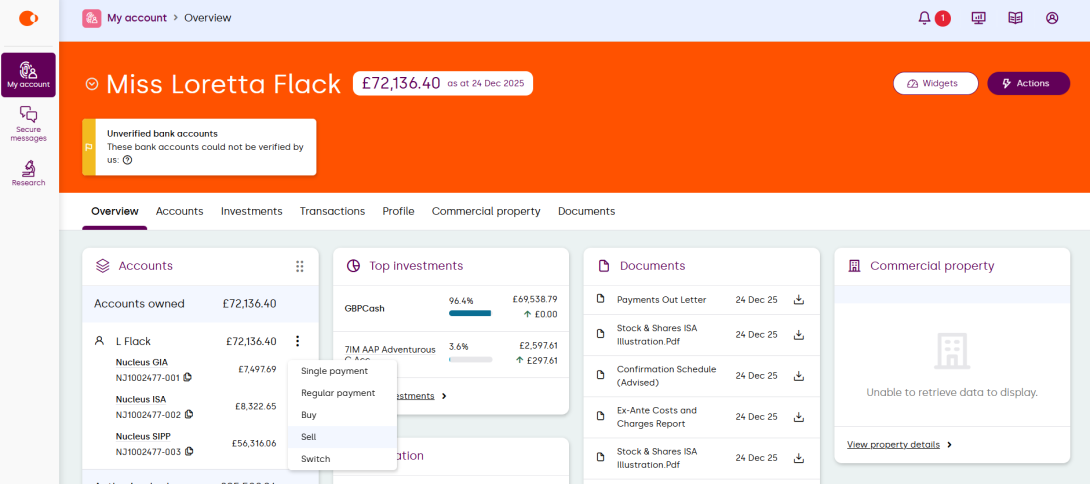Image resolution: width=1090 pixels, height=484 pixels.
Task: Open Secure messages in sidebar
Action: 28,125
